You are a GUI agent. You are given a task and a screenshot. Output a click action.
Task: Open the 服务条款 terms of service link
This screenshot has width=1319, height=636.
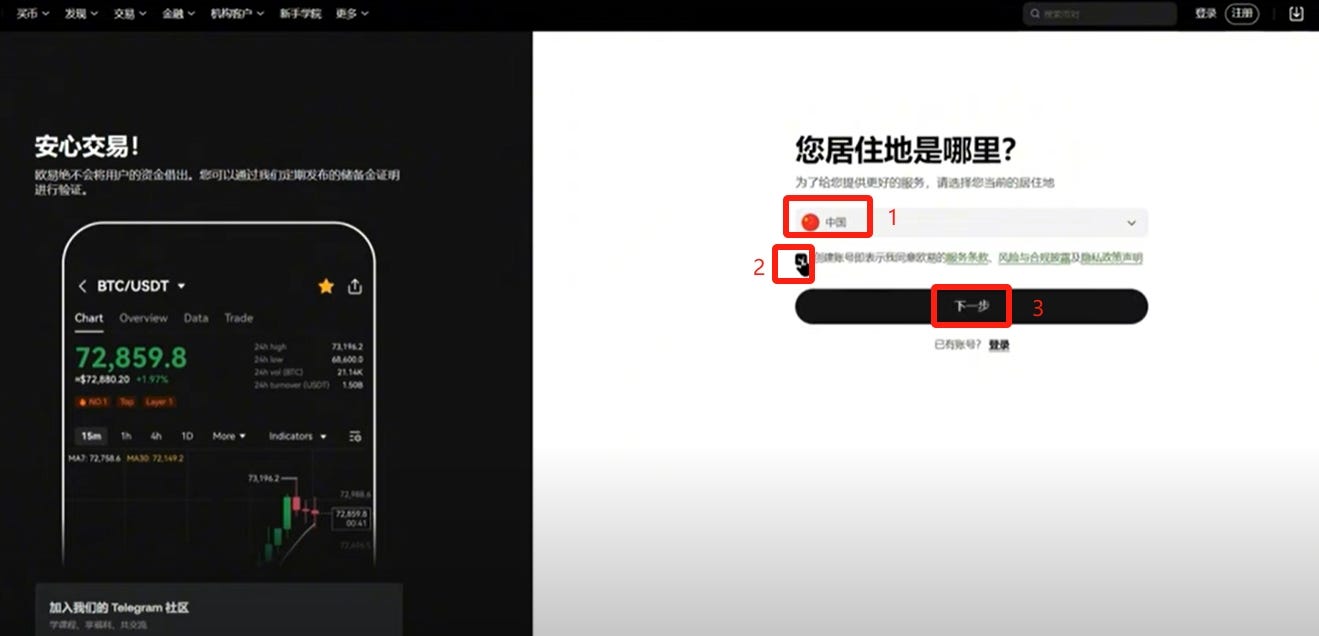(967, 258)
